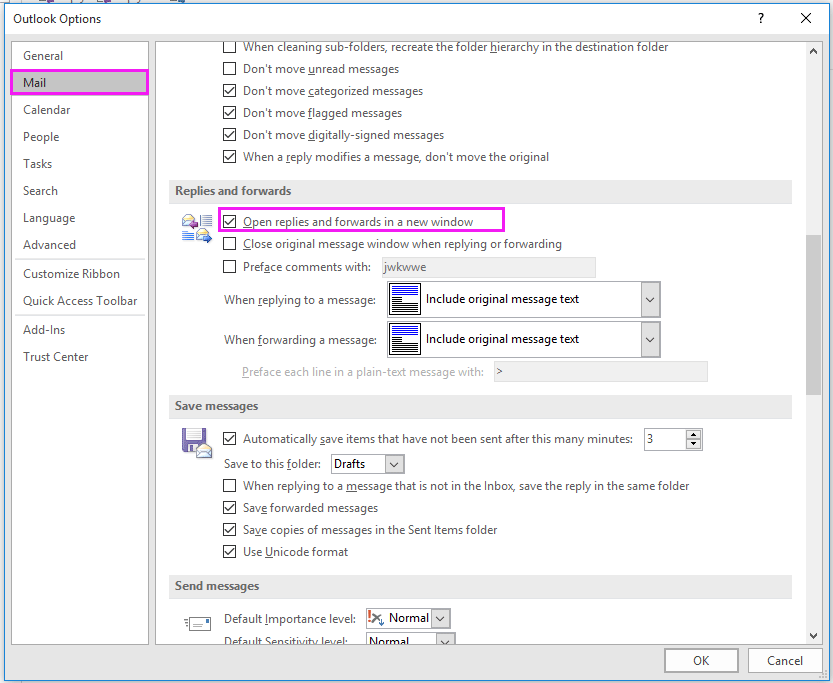Uncheck Save copies in Sent Items folder
Image resolution: width=833 pixels, height=683 pixels.
[x=230, y=530]
